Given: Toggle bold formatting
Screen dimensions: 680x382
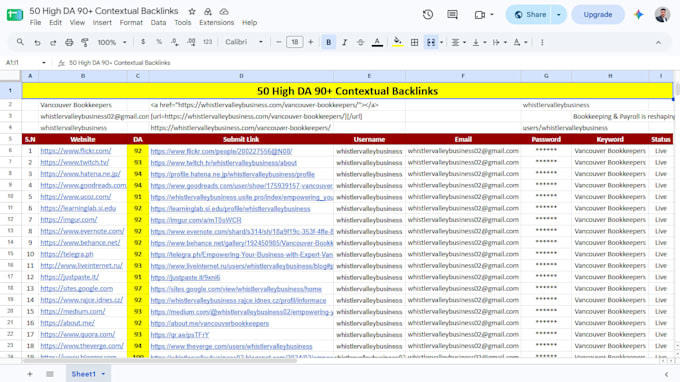Looking at the screenshot, I should tap(328, 42).
